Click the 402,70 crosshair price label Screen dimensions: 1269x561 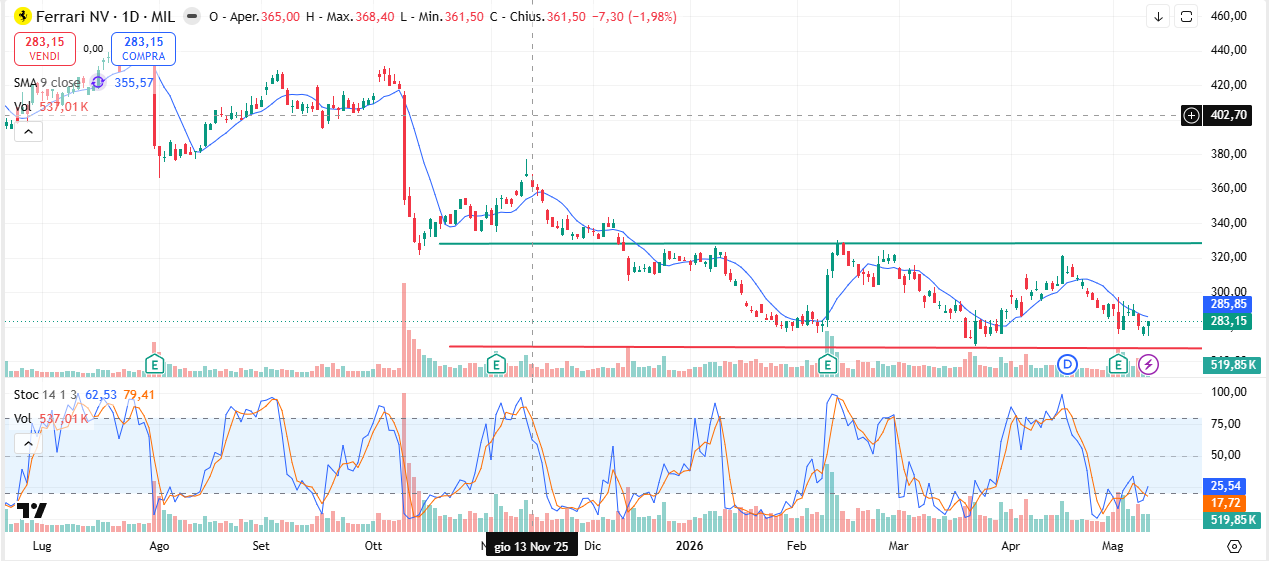[1228, 115]
